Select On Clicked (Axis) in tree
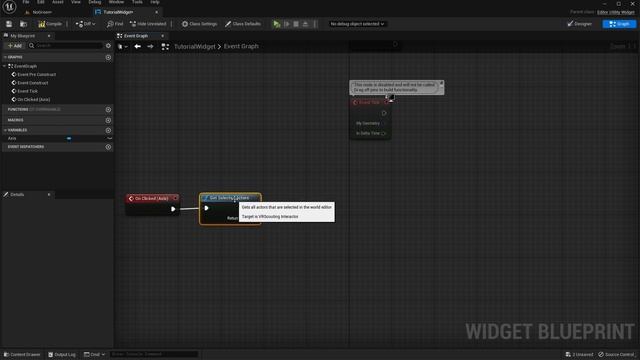Viewport: 640px width, 360px height. coord(33,100)
